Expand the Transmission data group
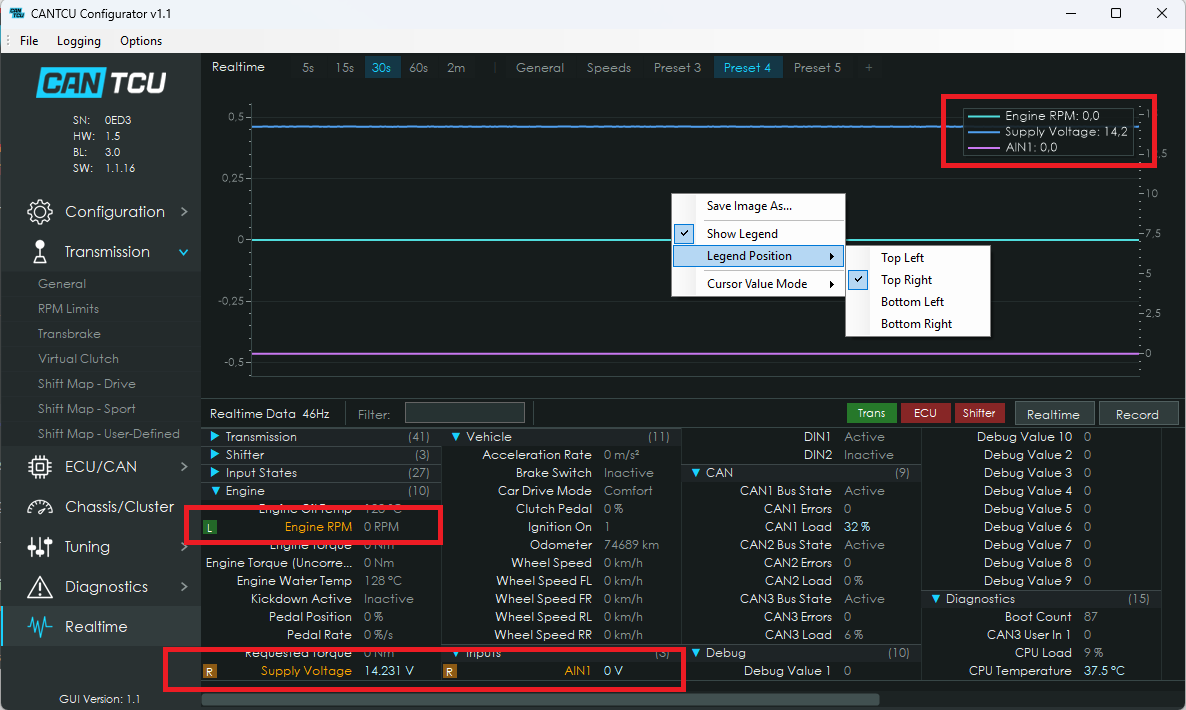Image resolution: width=1186 pixels, height=710 pixels. 215,436
